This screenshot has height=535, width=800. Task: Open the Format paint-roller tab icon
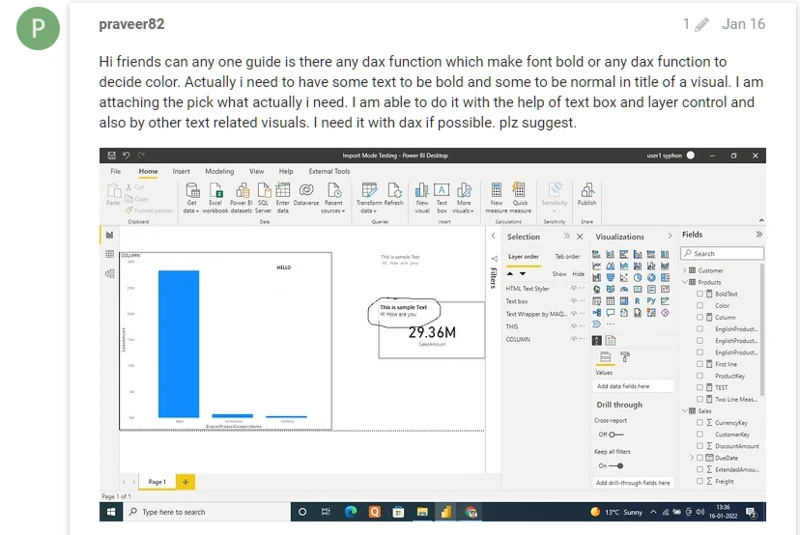point(624,357)
